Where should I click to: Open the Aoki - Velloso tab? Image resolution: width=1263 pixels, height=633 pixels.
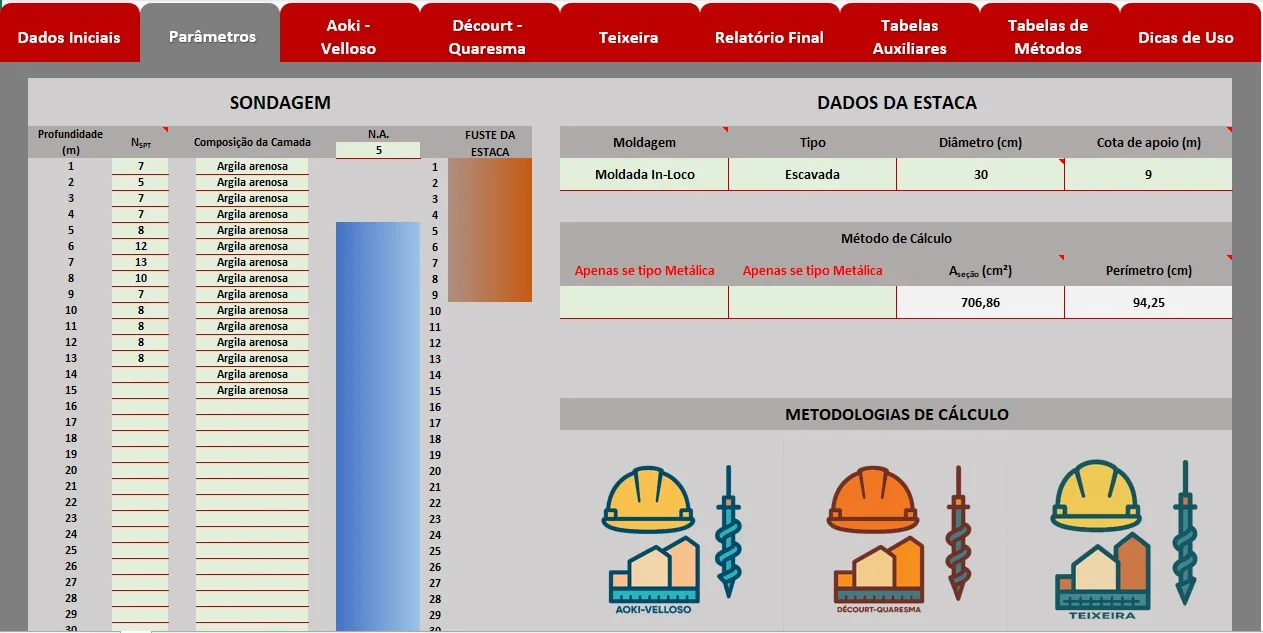[x=349, y=37]
